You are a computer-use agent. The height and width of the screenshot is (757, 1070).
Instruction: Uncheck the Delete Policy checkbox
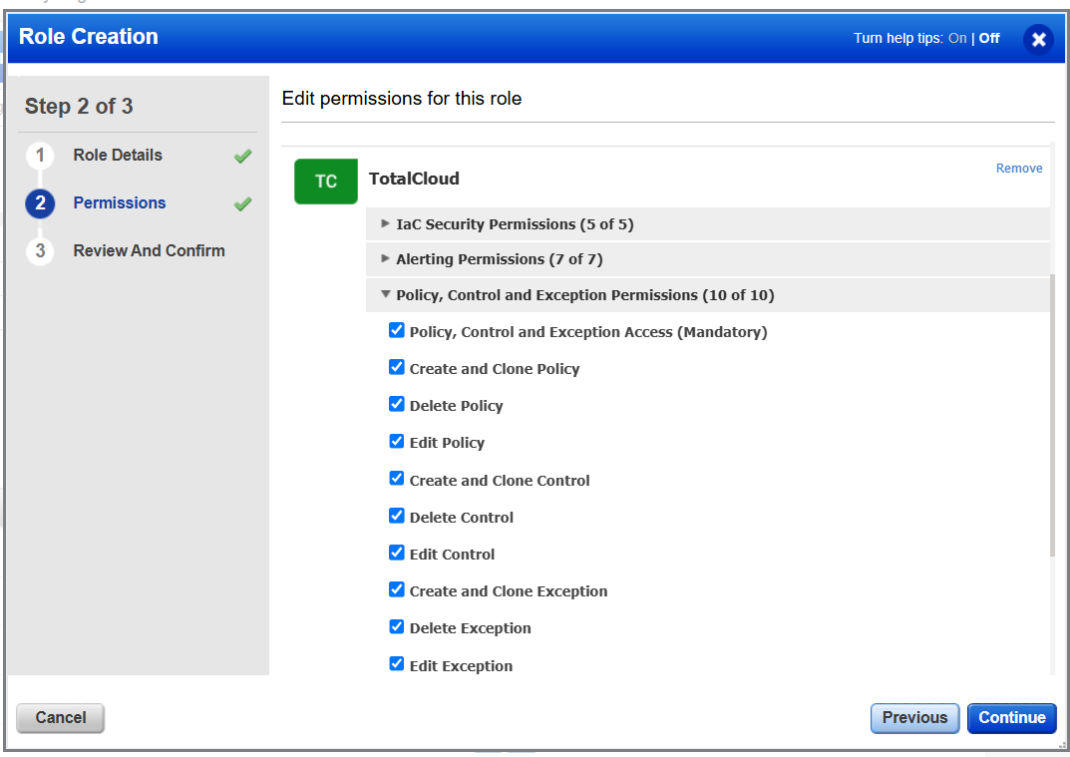[x=396, y=404]
